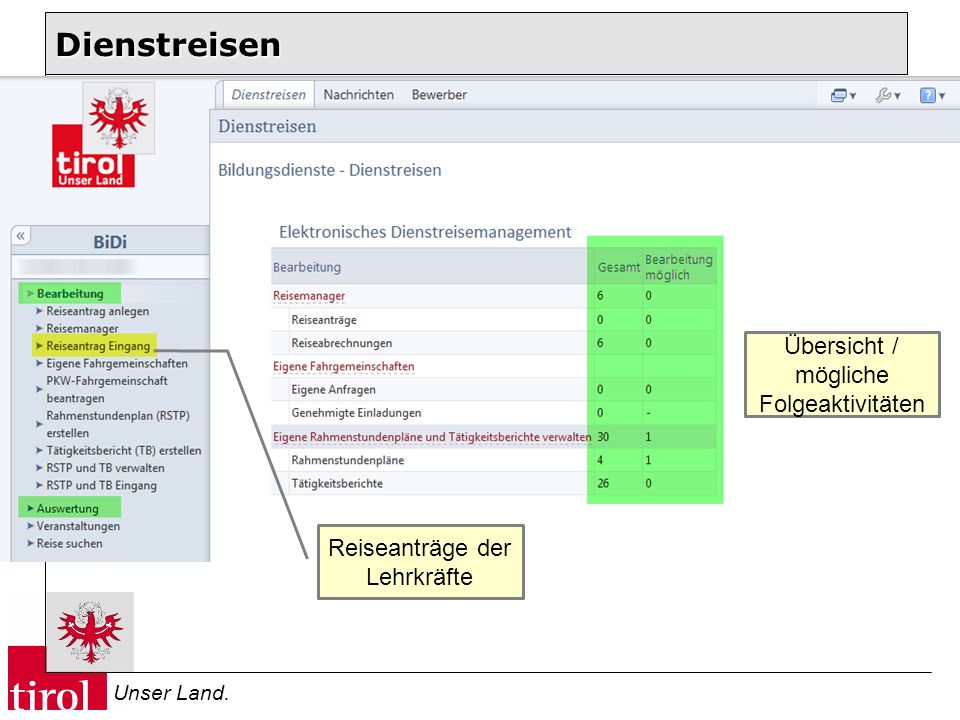The width and height of the screenshot is (960, 720).
Task: Click the Gesamt value 4 for Rahmenstundenpläne
Action: [600, 460]
